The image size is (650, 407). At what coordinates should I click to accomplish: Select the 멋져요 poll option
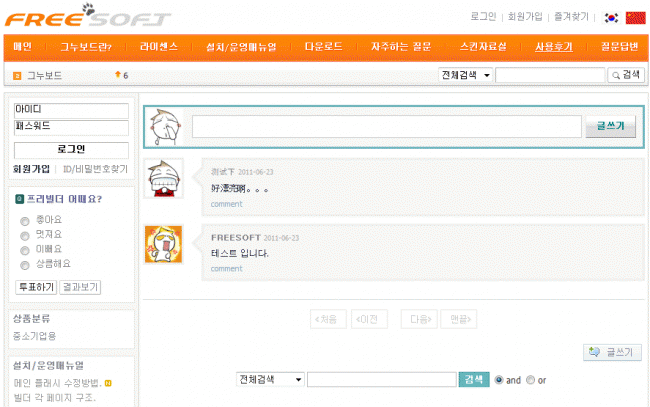point(25,236)
